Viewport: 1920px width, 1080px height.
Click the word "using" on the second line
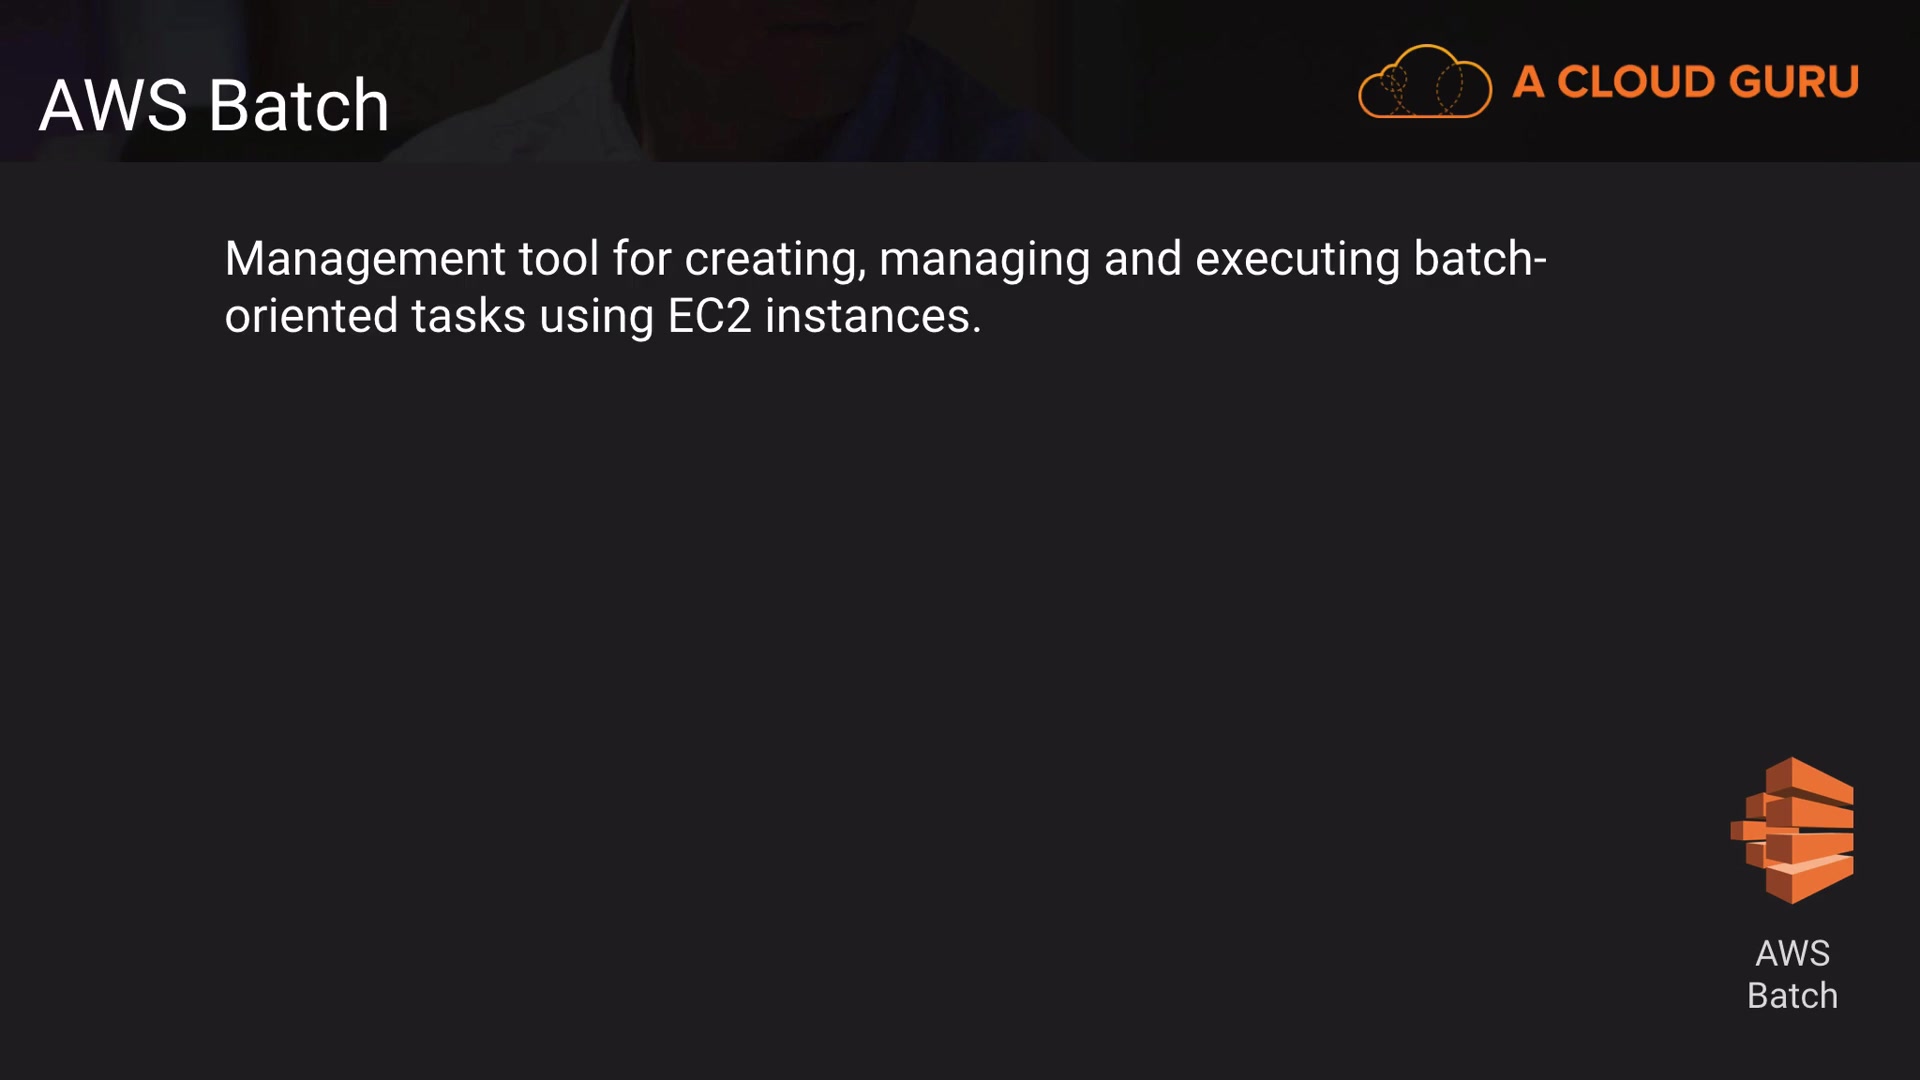click(x=596, y=316)
